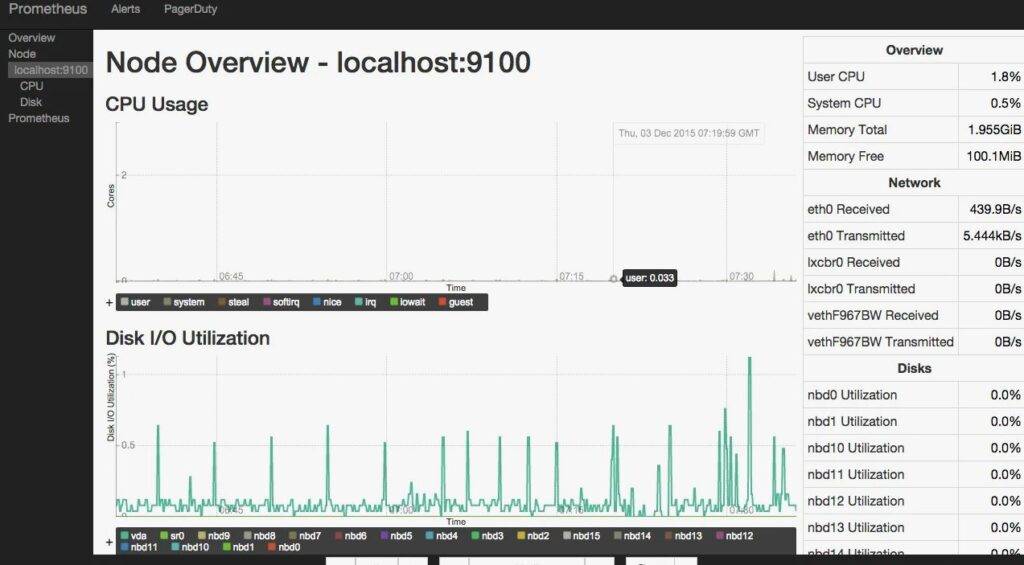
Task: Click the Disk I/O Utilization heading
Action: (x=187, y=338)
